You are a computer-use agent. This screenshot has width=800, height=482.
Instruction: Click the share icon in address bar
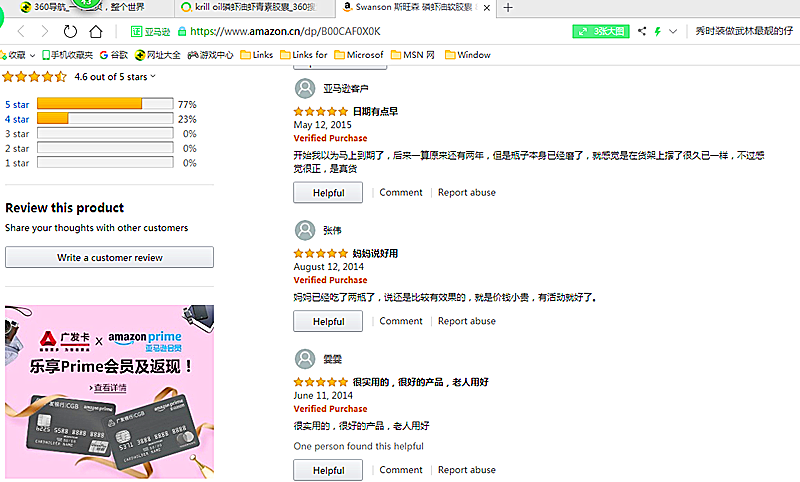[x=642, y=31]
